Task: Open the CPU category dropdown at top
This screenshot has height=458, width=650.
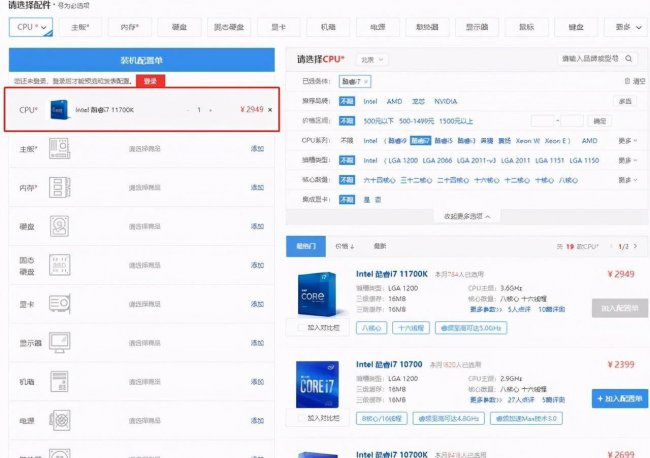Action: pos(31,27)
